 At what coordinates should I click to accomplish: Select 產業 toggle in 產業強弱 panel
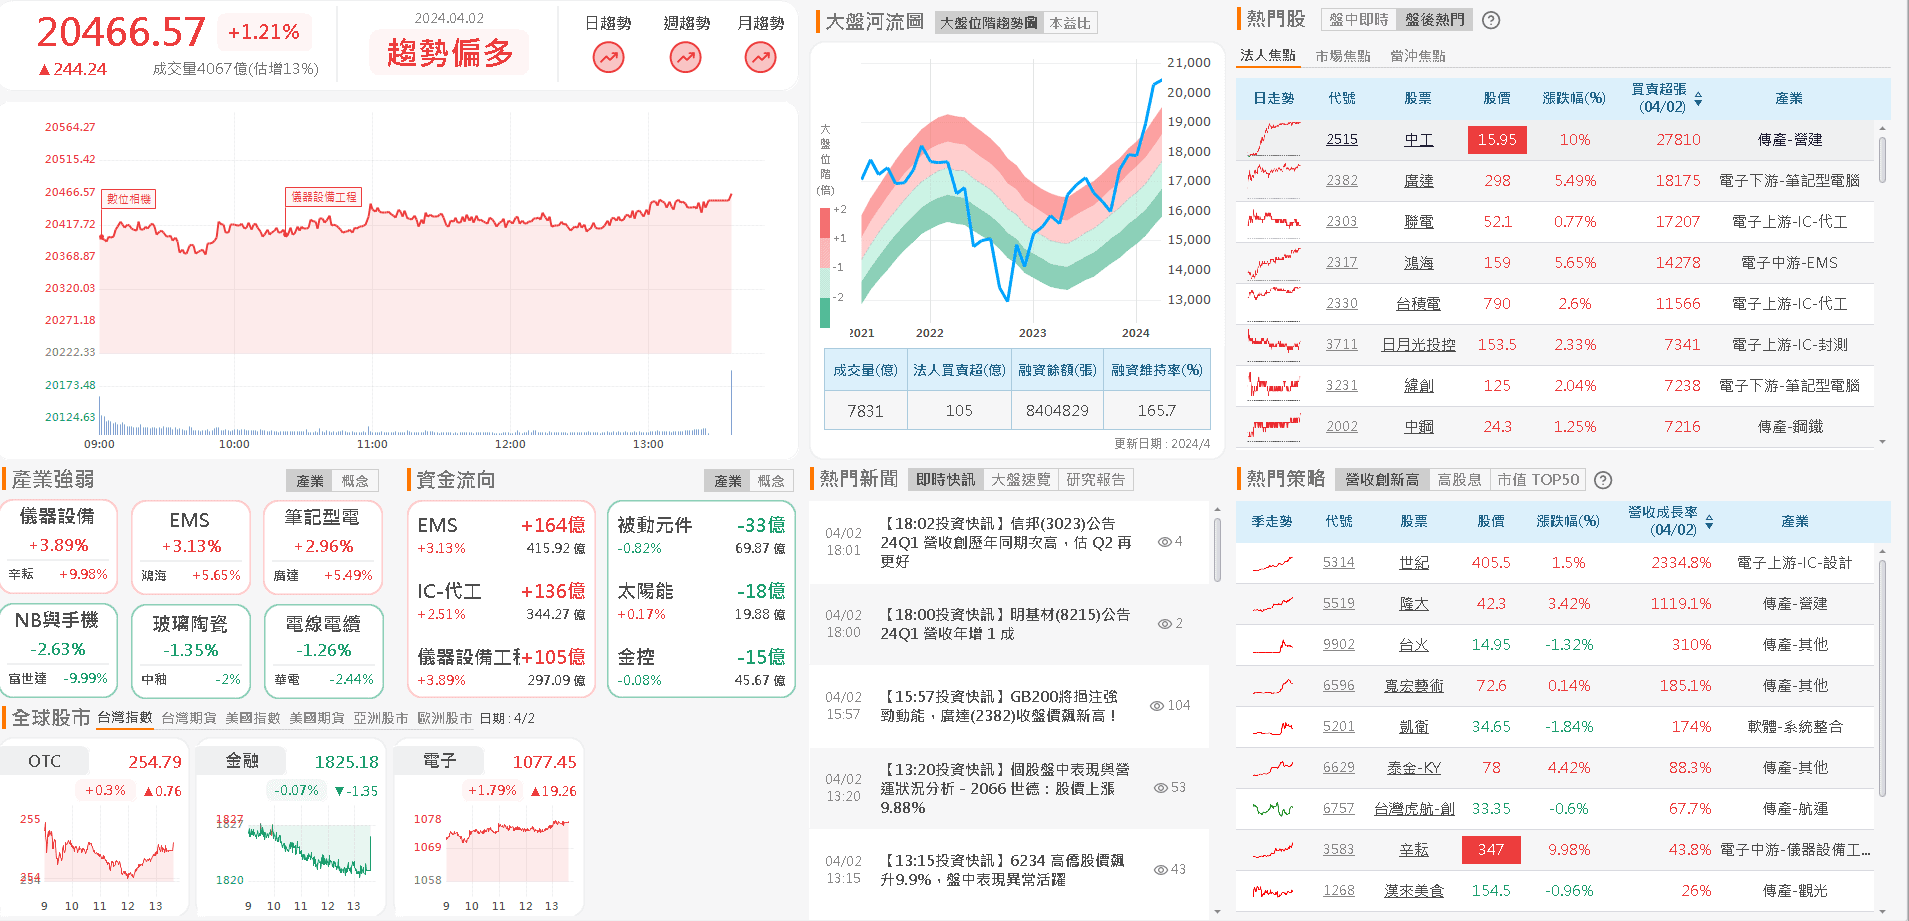pos(310,481)
